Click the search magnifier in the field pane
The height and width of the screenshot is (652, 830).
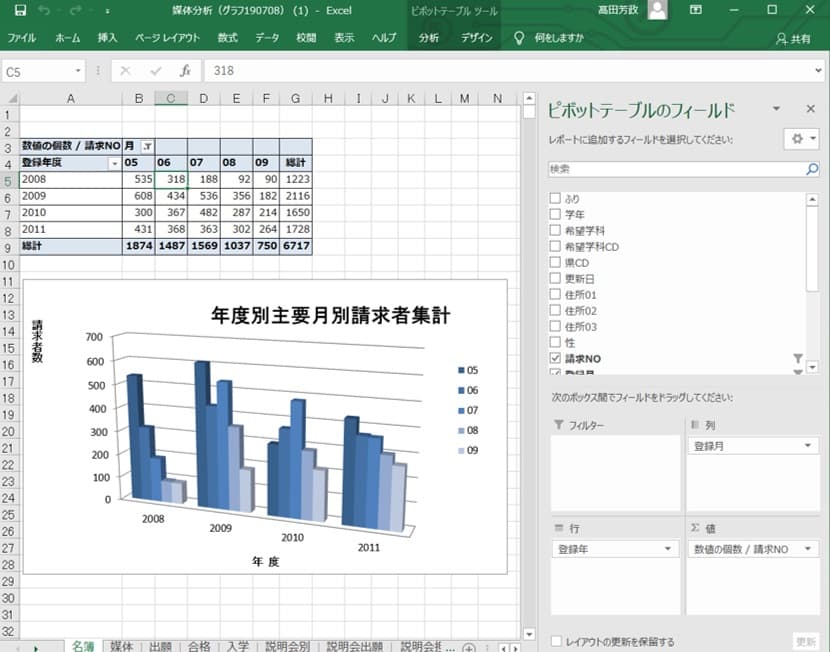(x=812, y=170)
